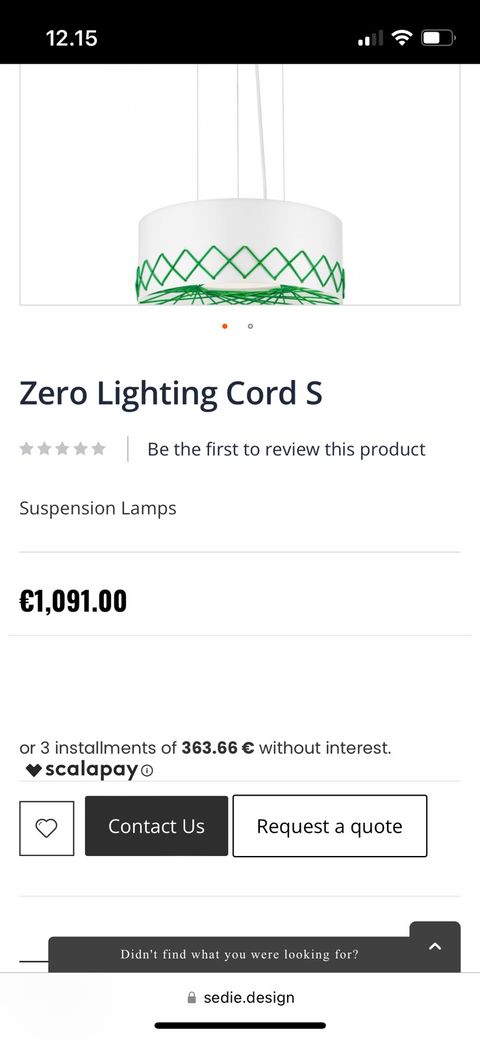Tap the Contact Us button
Screen dimensions: 480x1039
156,826
